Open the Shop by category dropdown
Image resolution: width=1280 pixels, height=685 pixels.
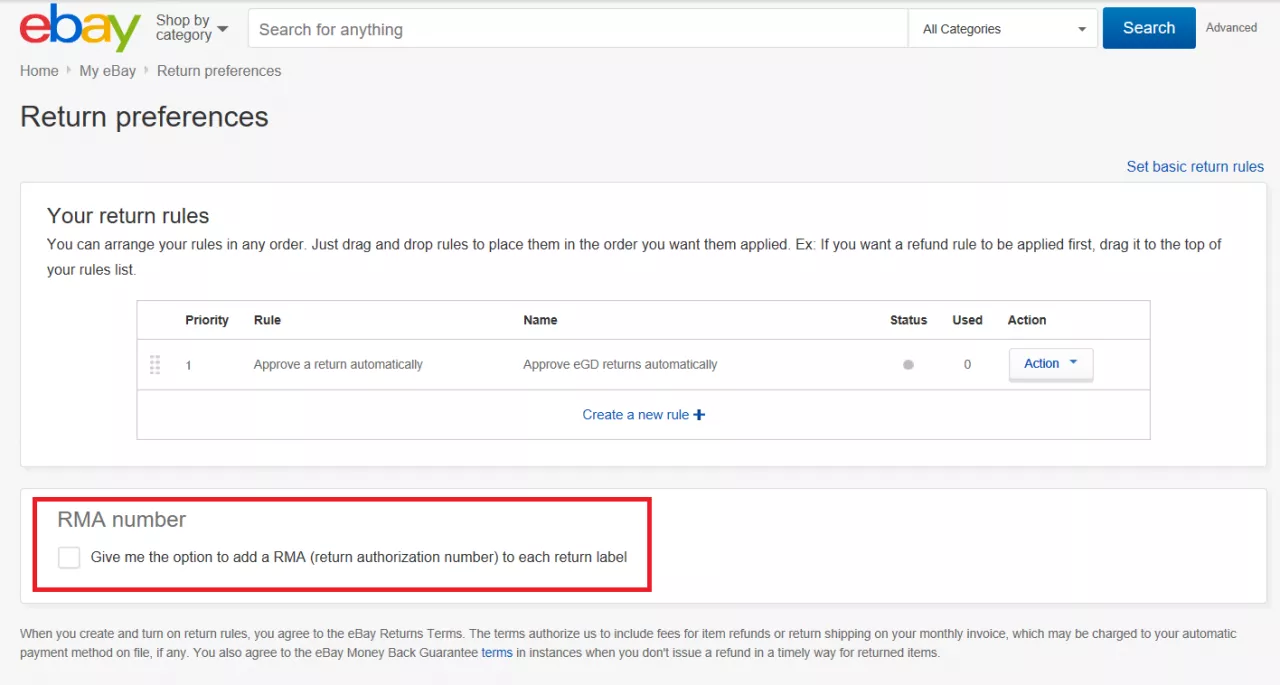tap(191, 28)
